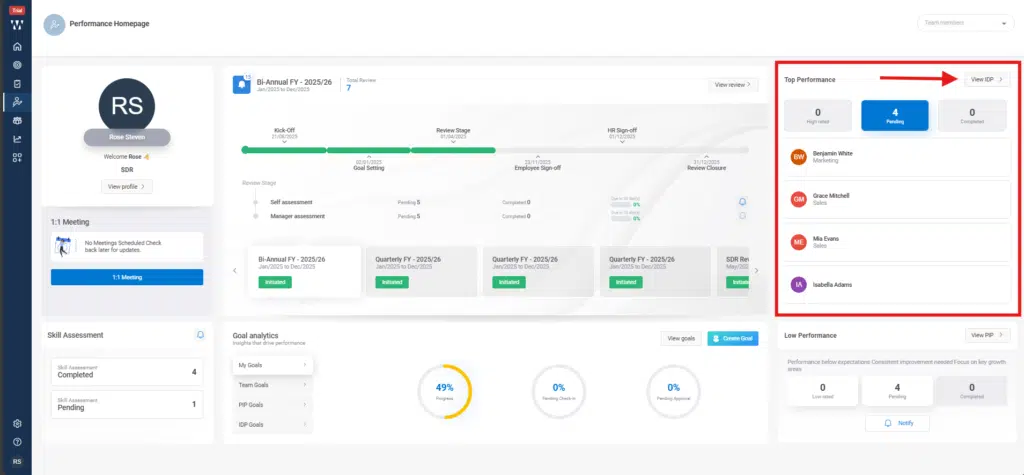Expand the Kick-Off stage chevron
Image resolution: width=1024 pixels, height=475 pixels.
click(285, 142)
